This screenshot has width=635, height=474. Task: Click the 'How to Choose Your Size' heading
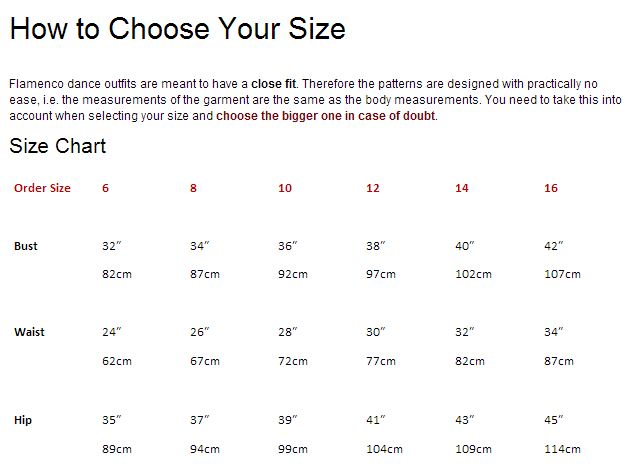[177, 29]
